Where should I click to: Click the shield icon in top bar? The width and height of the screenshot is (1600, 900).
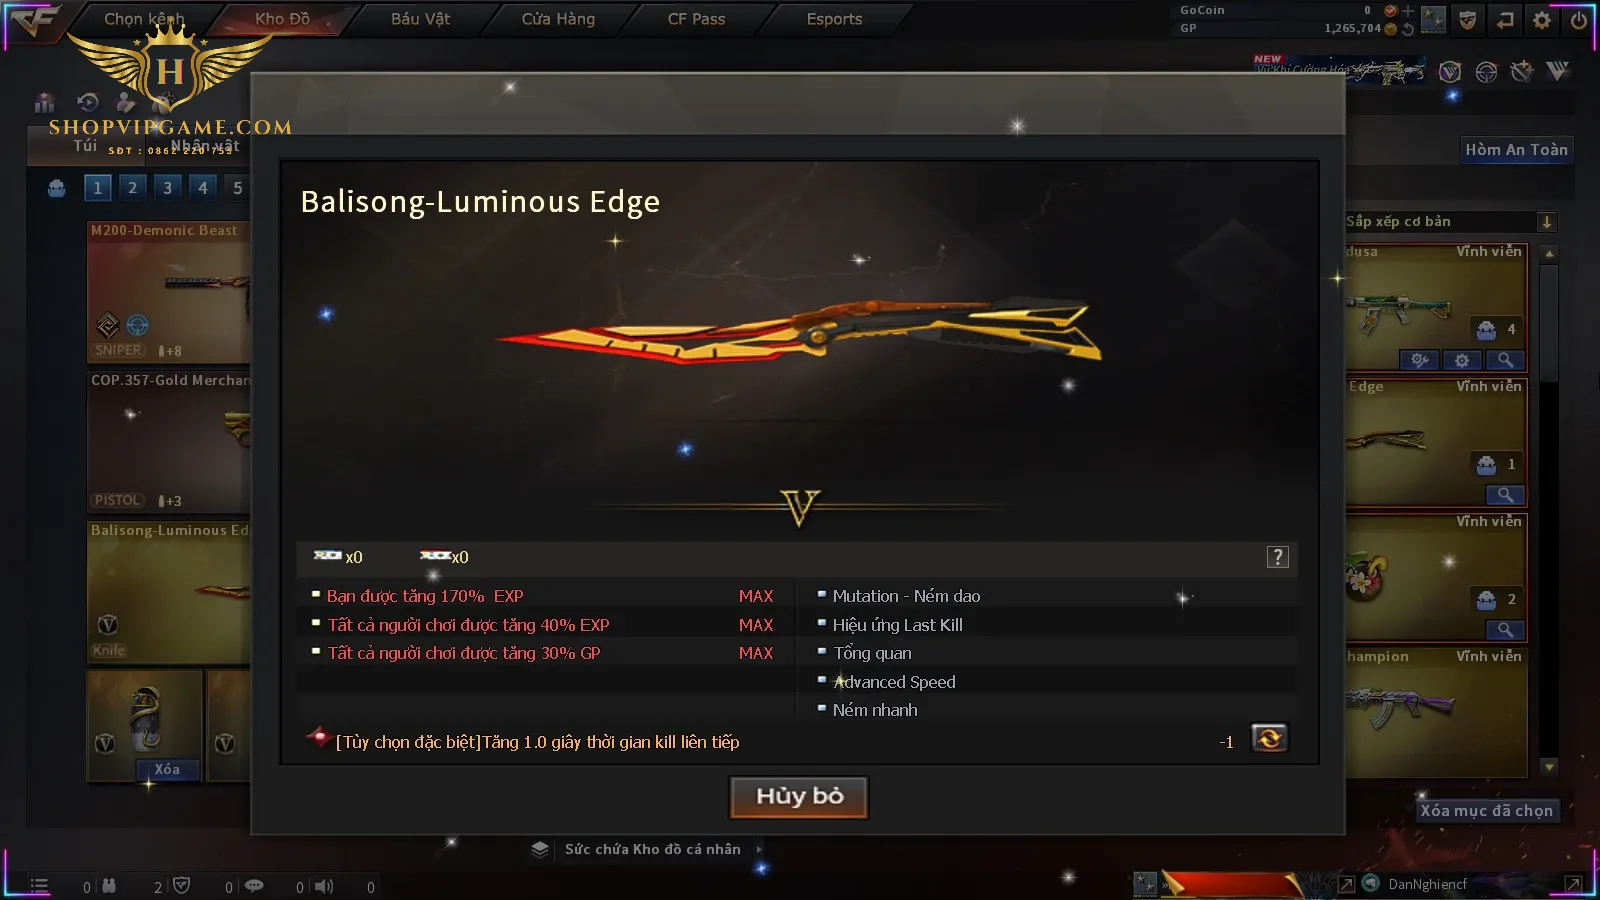[x=1467, y=20]
